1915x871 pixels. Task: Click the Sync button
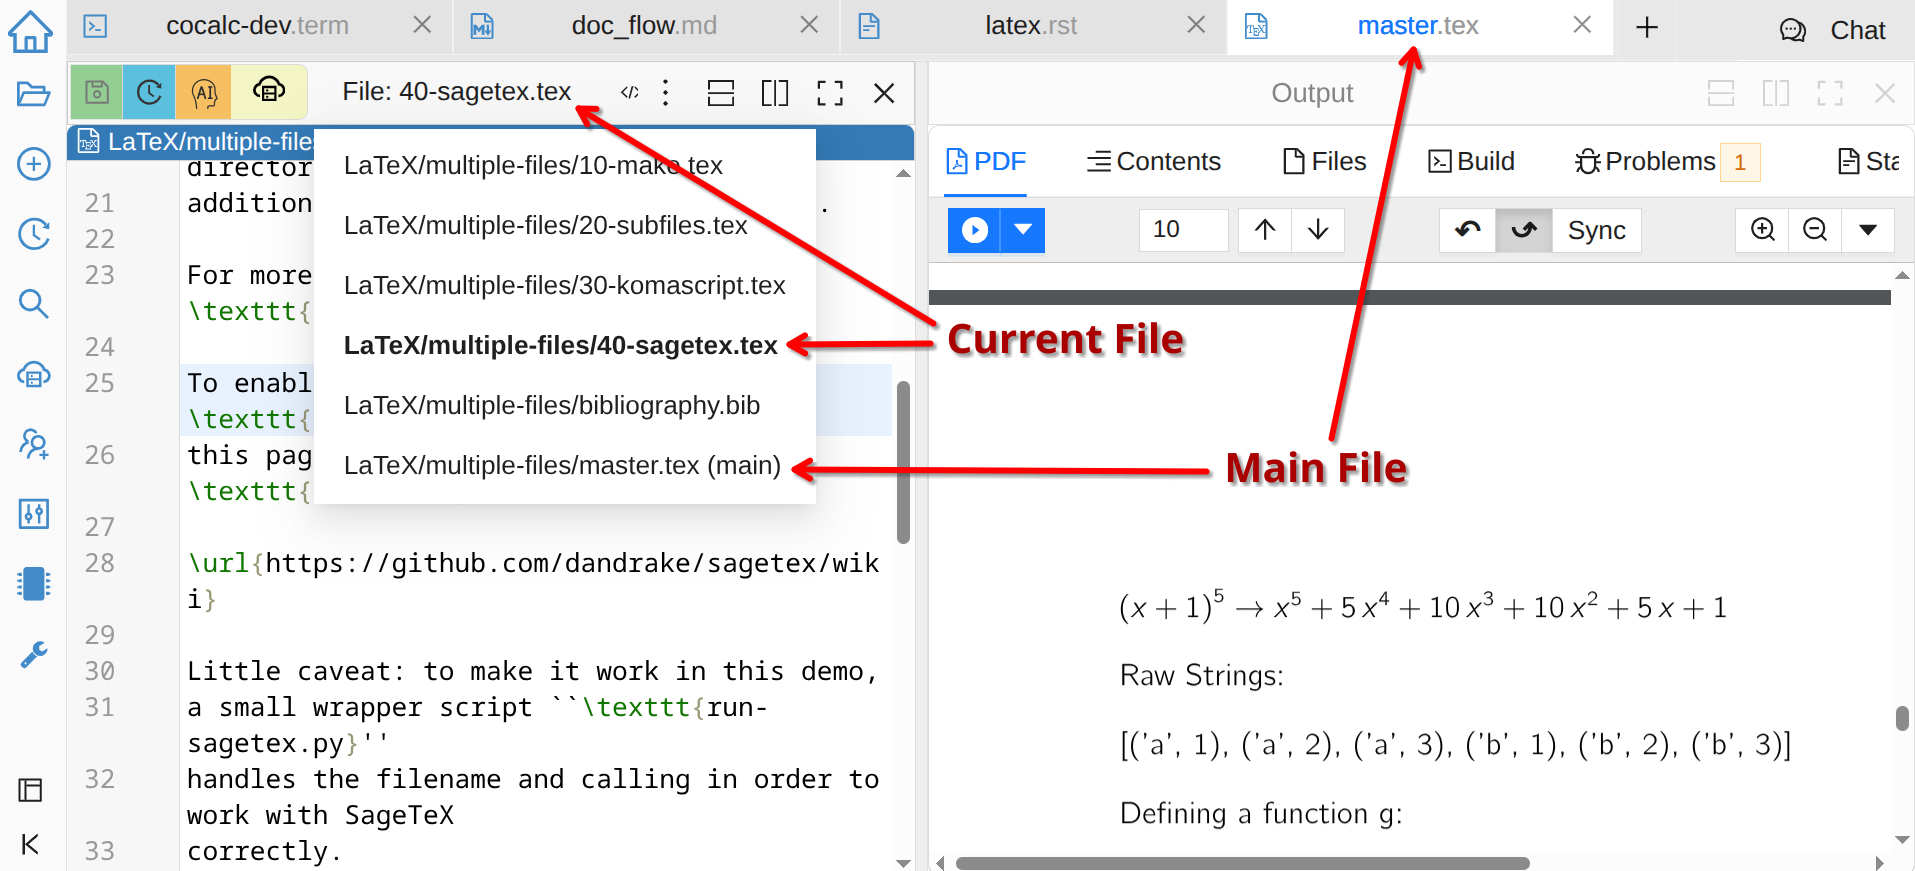pyautogui.click(x=1596, y=230)
